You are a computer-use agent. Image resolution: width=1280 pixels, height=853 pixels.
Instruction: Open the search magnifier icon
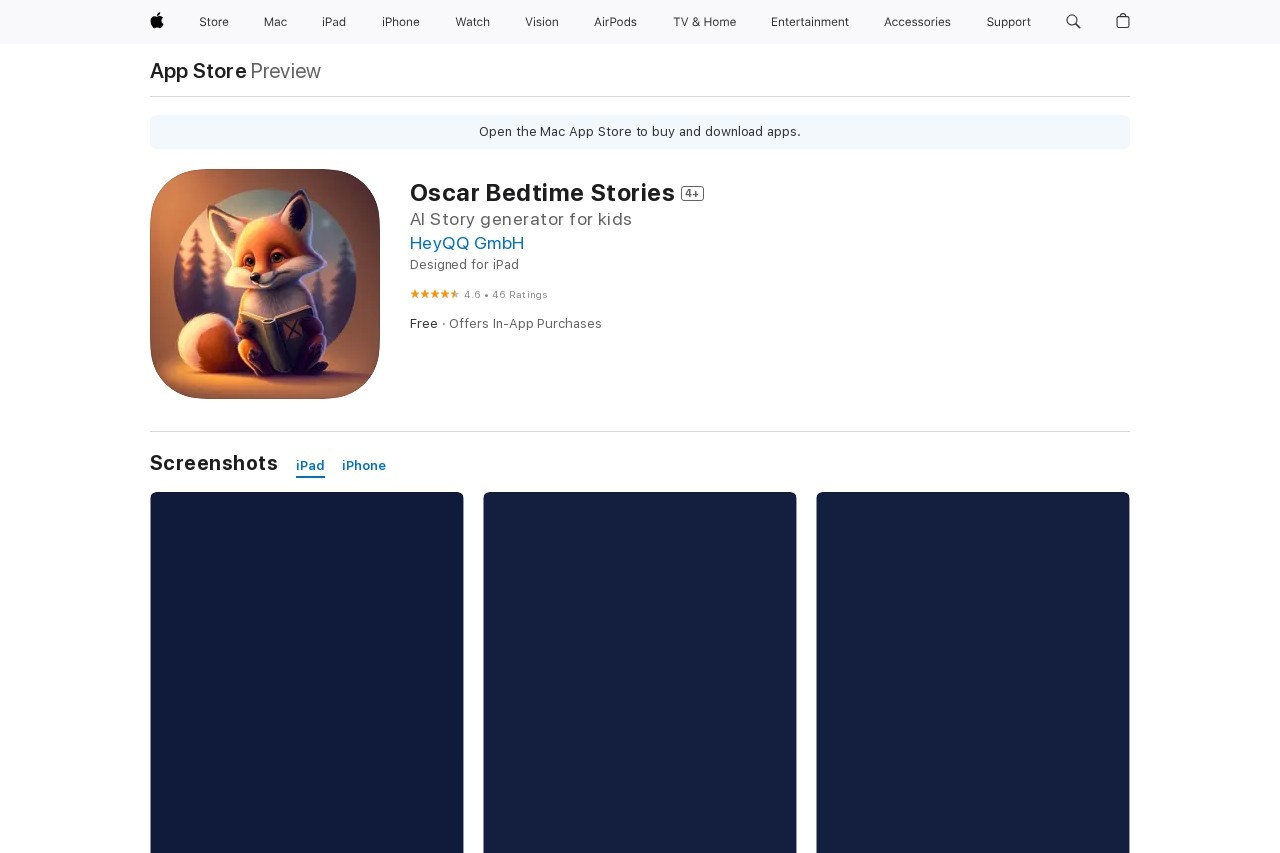click(1073, 21)
